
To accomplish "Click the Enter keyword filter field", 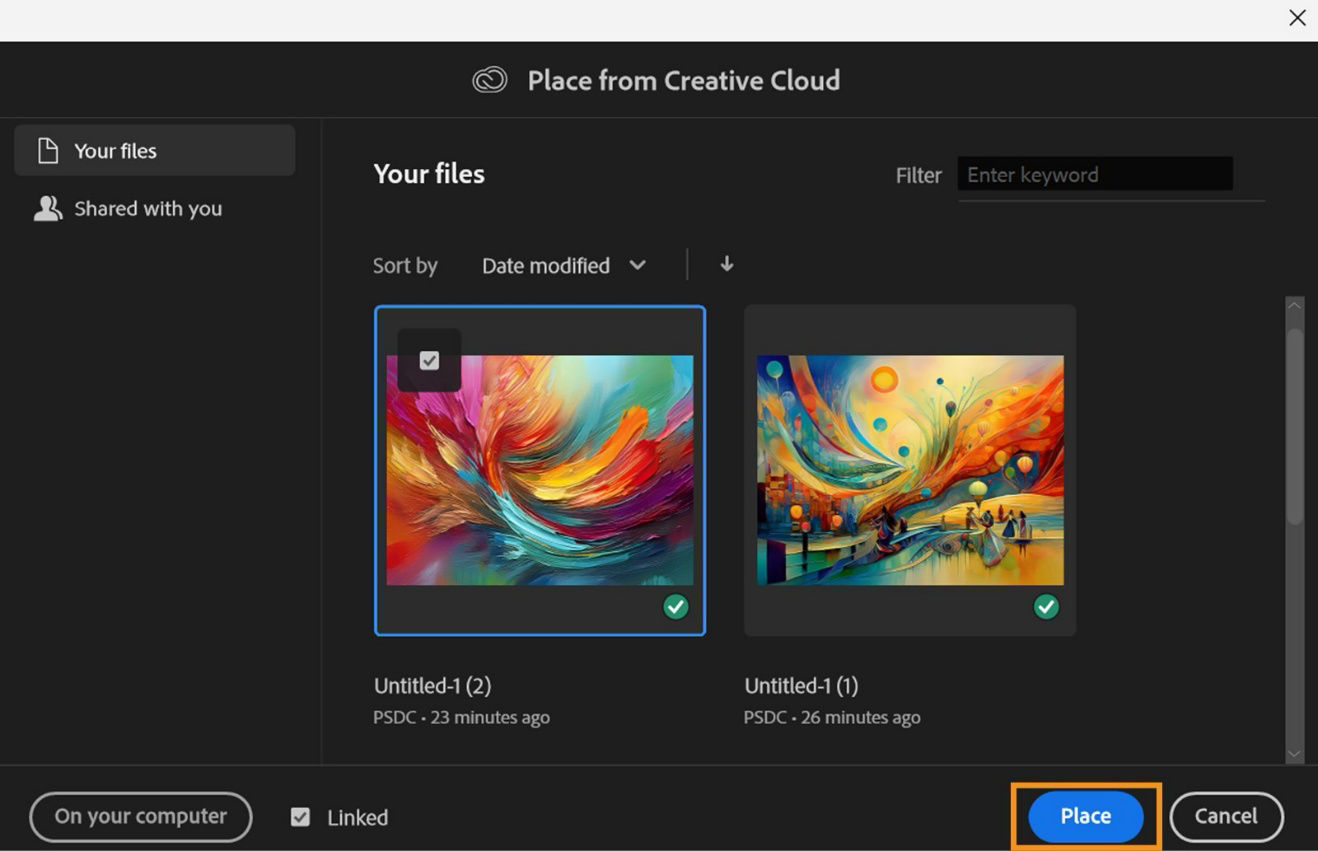I will (x=1094, y=174).
